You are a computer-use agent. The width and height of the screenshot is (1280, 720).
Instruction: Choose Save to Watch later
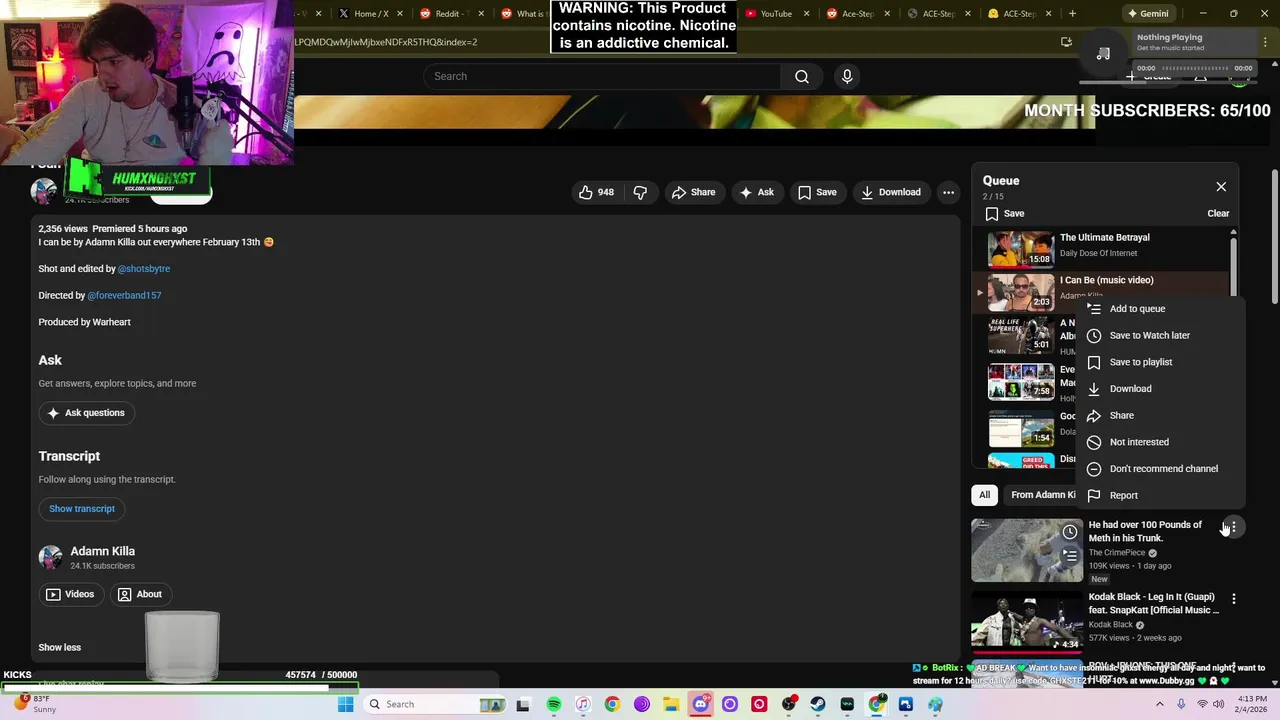coord(1161,335)
